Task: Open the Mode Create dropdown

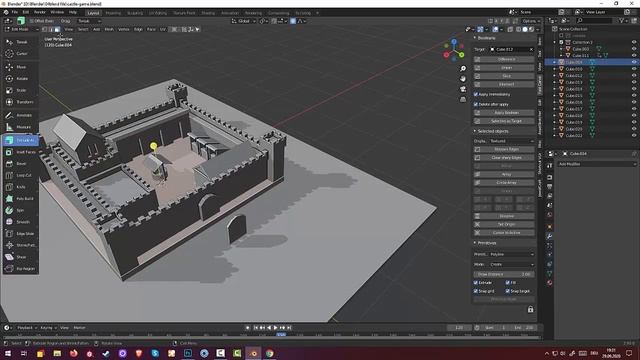Action: point(511,264)
